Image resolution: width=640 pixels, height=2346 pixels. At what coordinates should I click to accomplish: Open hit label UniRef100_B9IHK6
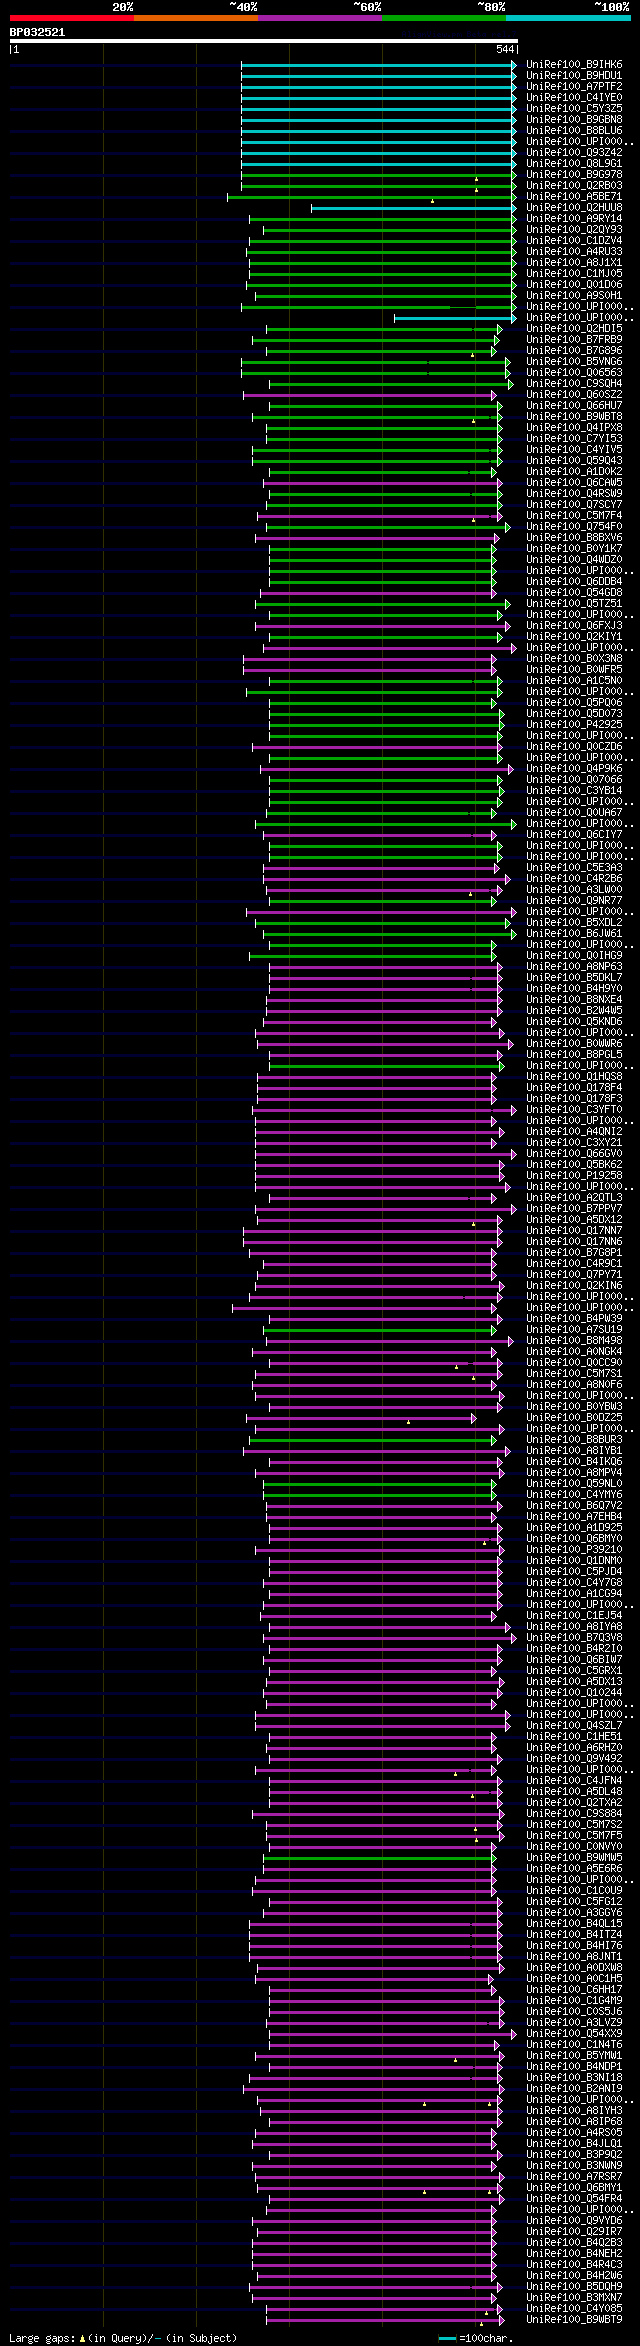(x=574, y=64)
